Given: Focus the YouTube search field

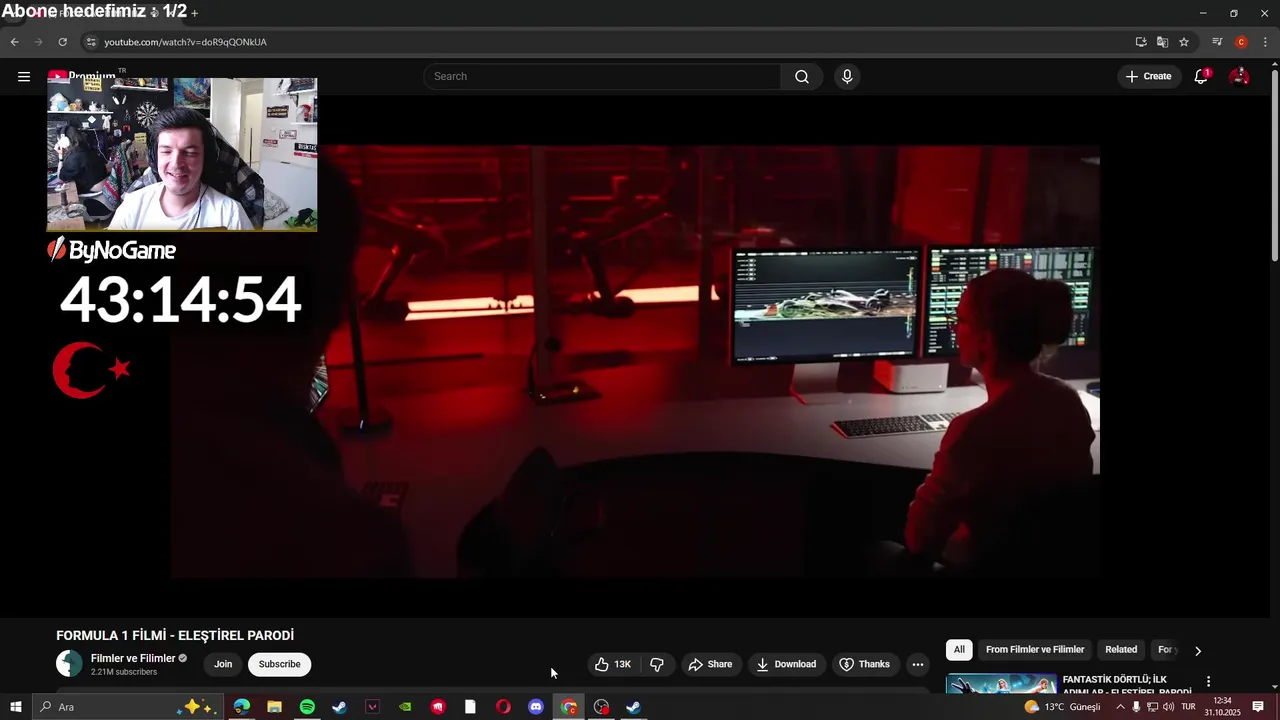Looking at the screenshot, I should (602, 76).
